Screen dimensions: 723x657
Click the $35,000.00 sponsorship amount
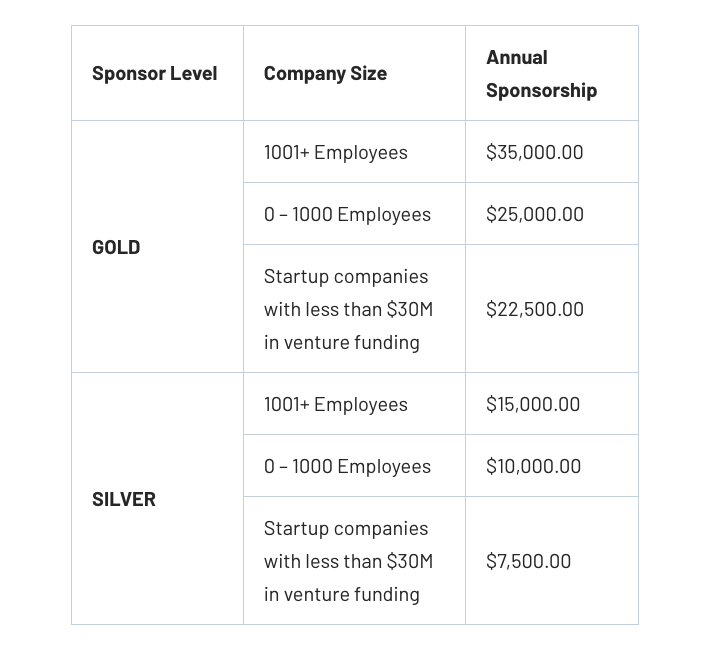[535, 152]
